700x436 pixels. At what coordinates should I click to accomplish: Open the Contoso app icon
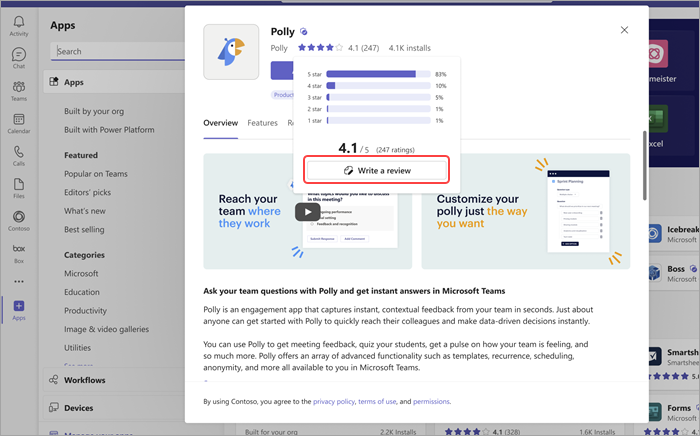pos(19,216)
